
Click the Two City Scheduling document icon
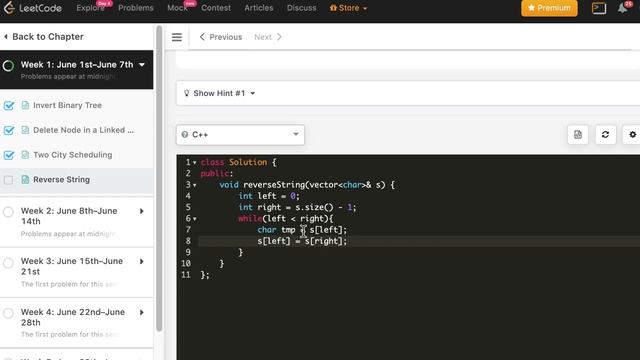pos(25,155)
